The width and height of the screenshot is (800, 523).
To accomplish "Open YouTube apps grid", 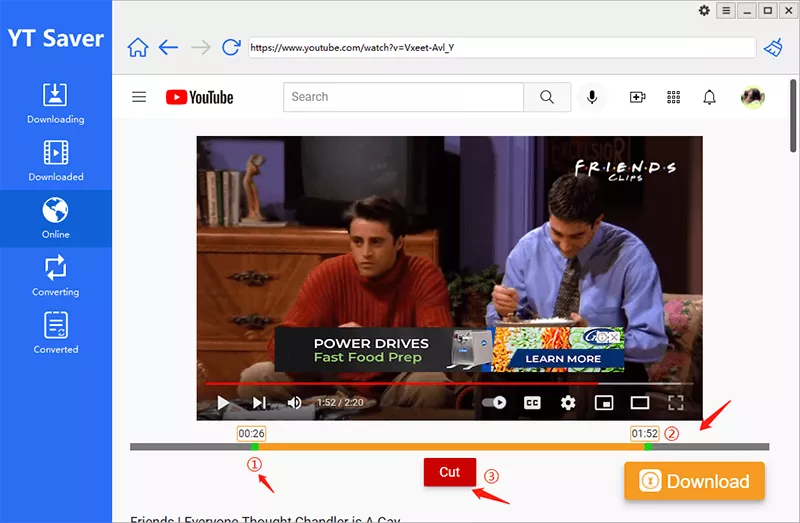I will click(673, 97).
